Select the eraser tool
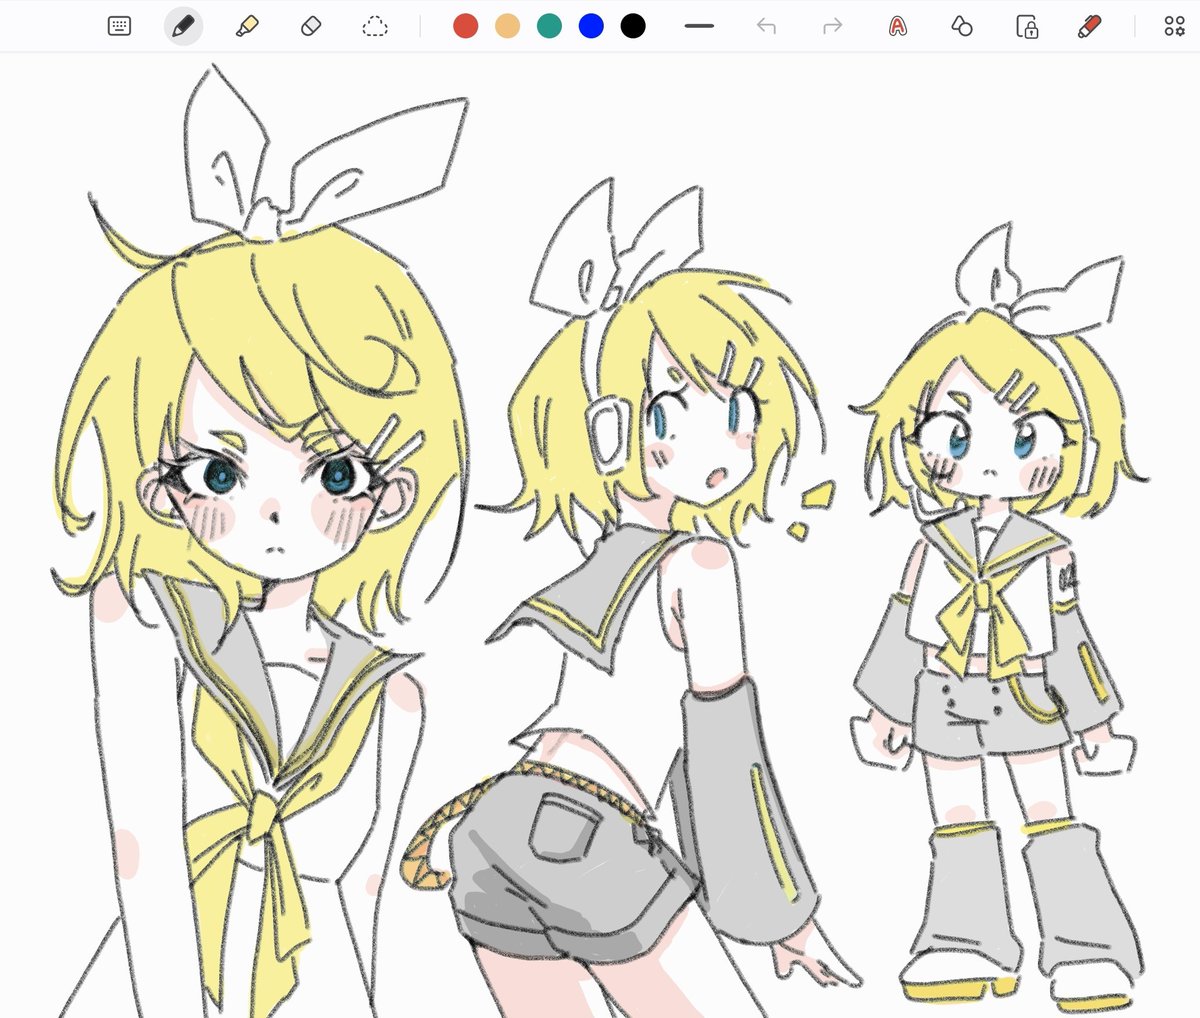The height and width of the screenshot is (1018, 1200). tap(311, 26)
